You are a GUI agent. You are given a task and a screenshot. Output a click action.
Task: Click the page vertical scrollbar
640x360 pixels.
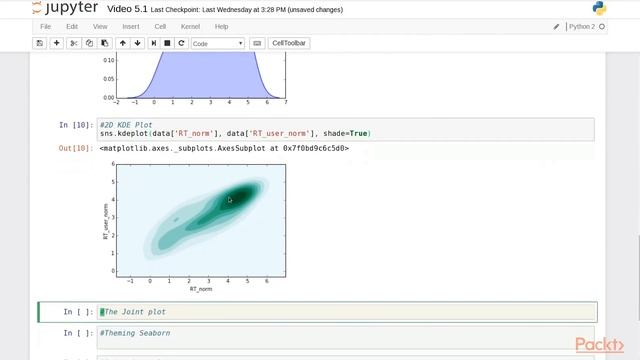(638, 278)
